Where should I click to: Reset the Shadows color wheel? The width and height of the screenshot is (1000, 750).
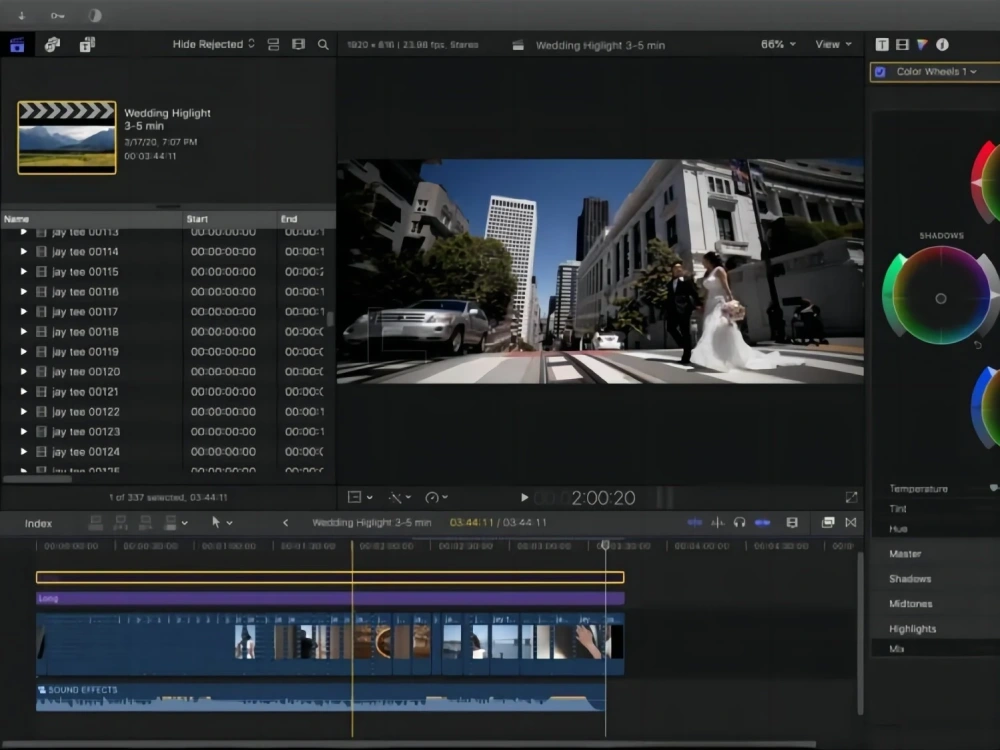(x=978, y=345)
